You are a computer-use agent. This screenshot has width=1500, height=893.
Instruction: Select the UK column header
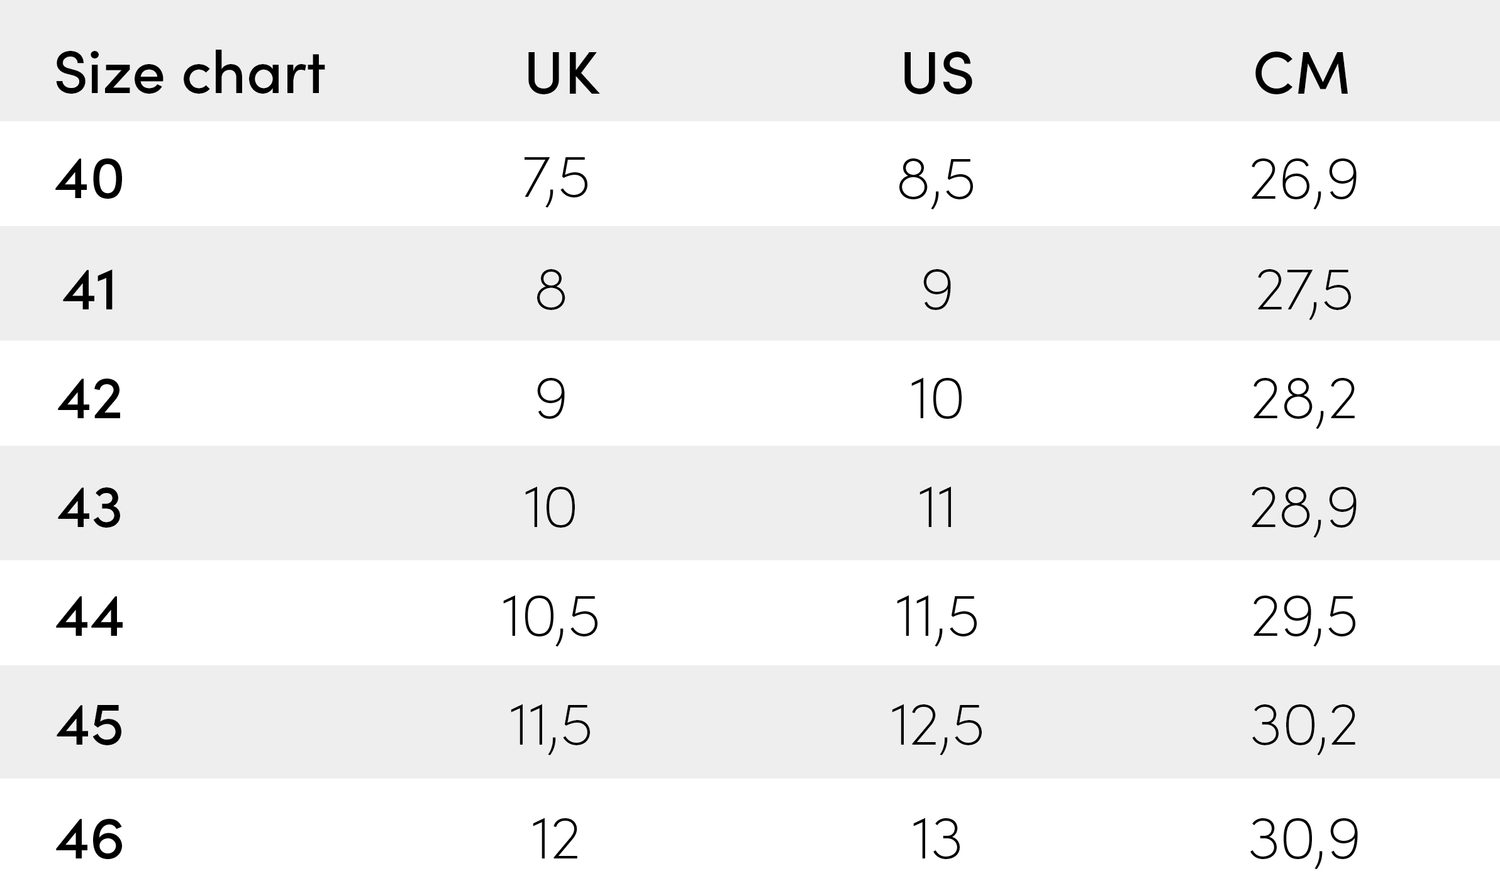click(562, 74)
